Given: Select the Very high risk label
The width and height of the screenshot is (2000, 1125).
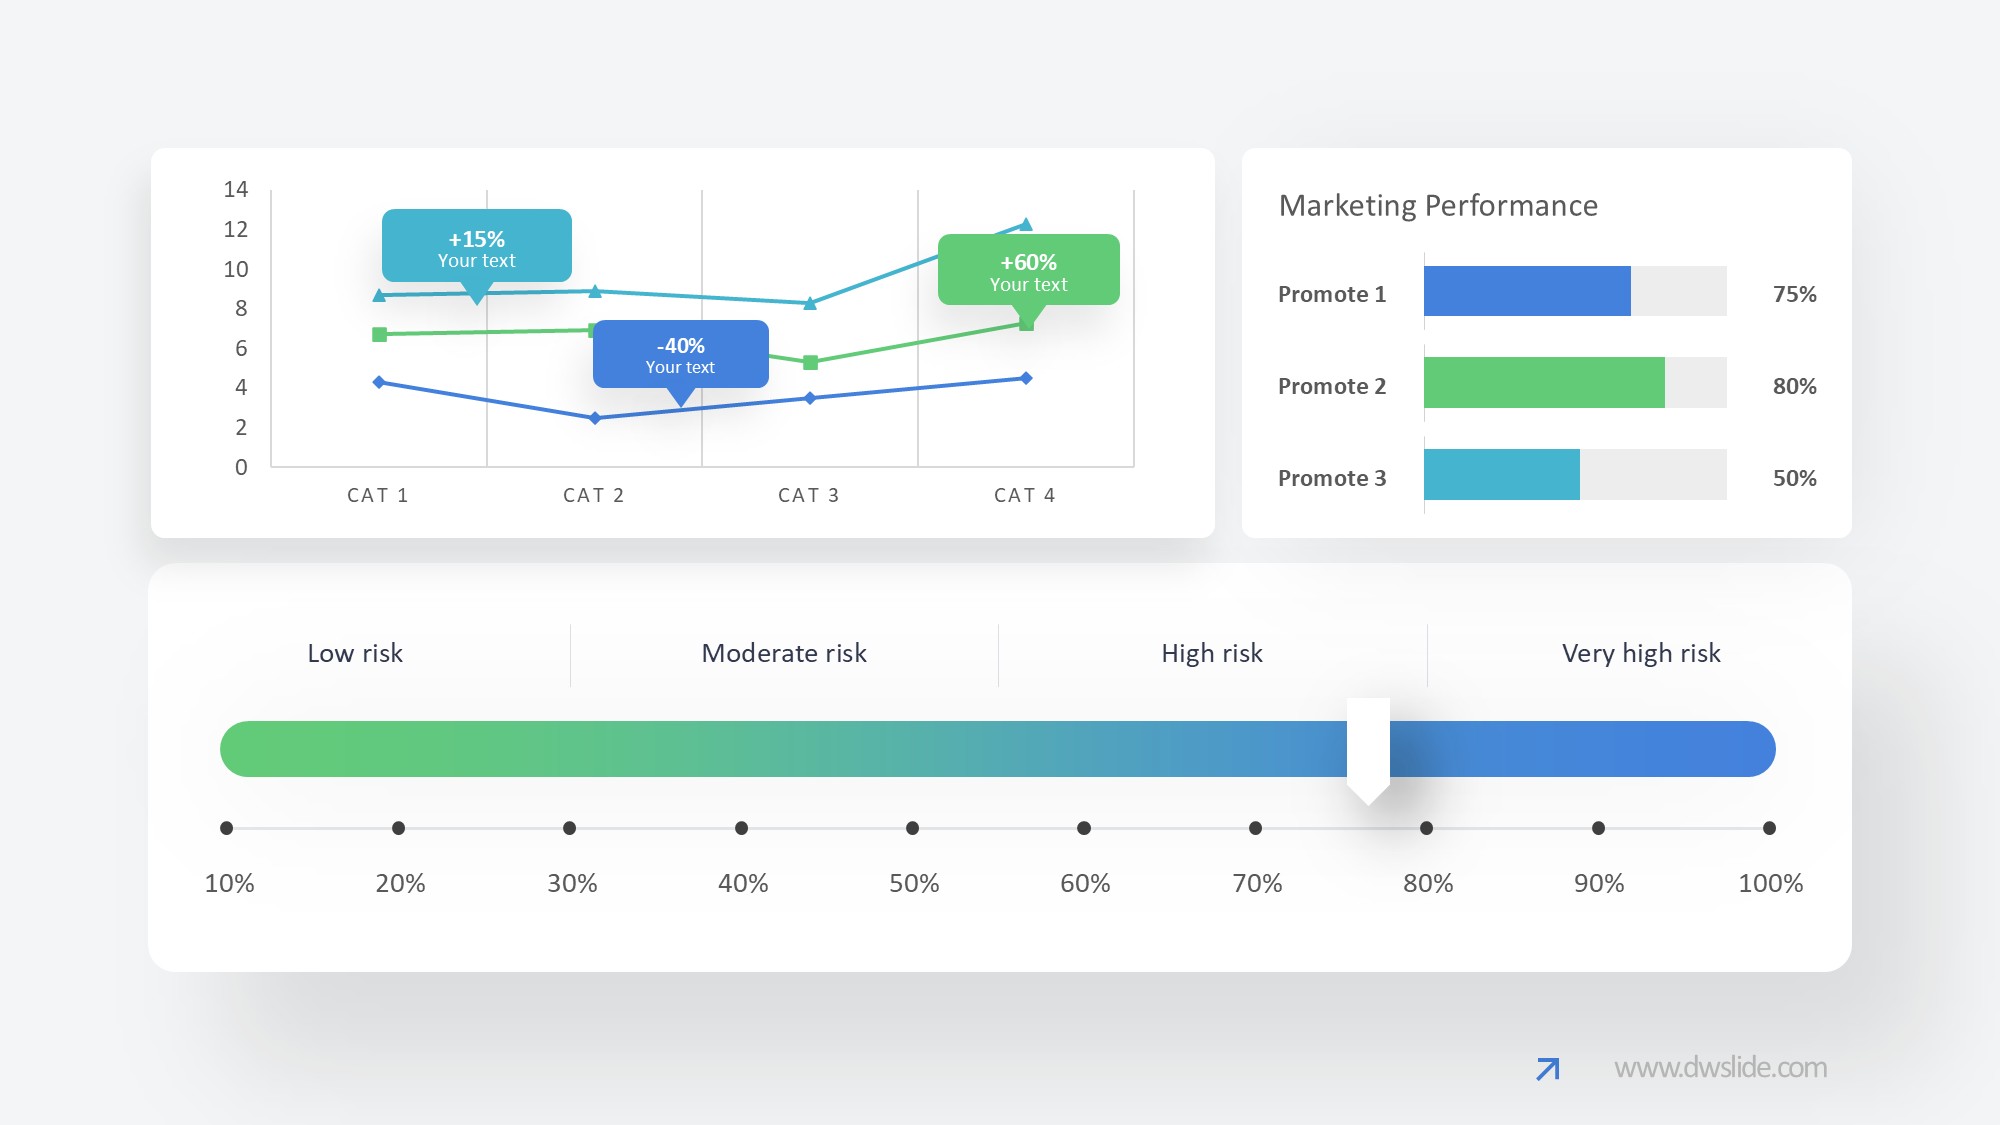Looking at the screenshot, I should (1641, 653).
